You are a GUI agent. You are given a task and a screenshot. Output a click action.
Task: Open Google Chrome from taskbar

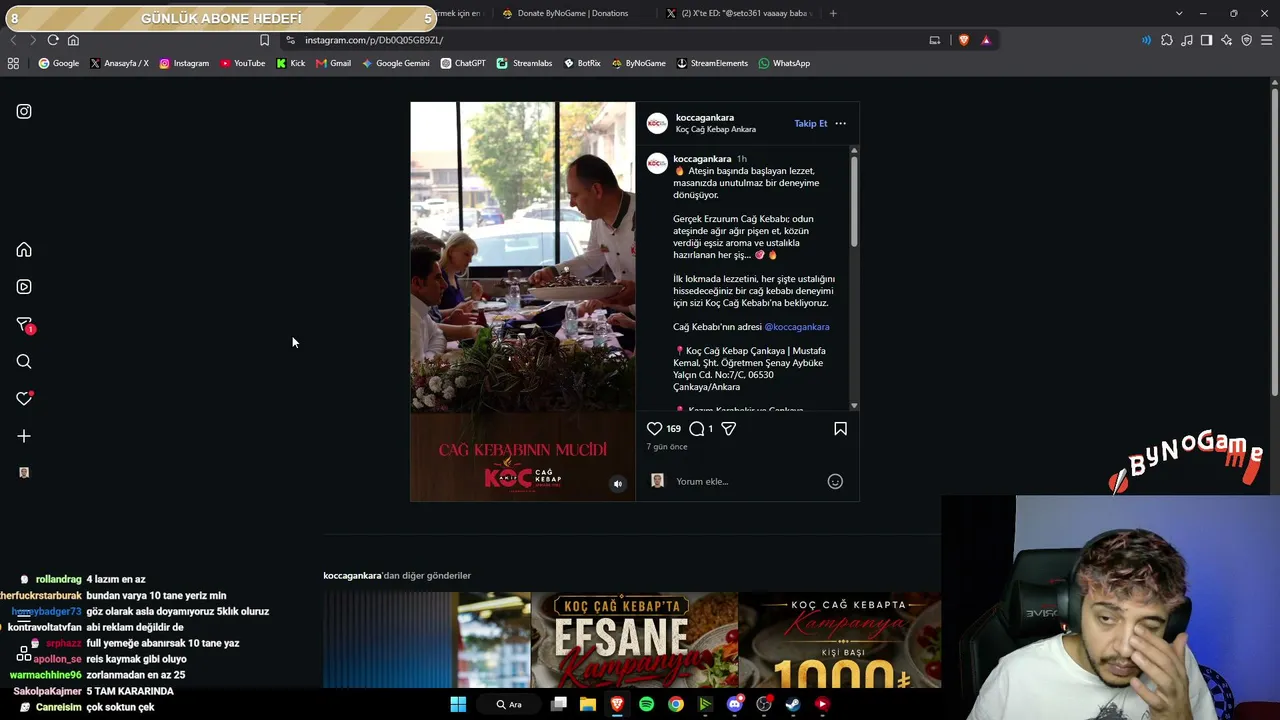pyautogui.click(x=676, y=704)
